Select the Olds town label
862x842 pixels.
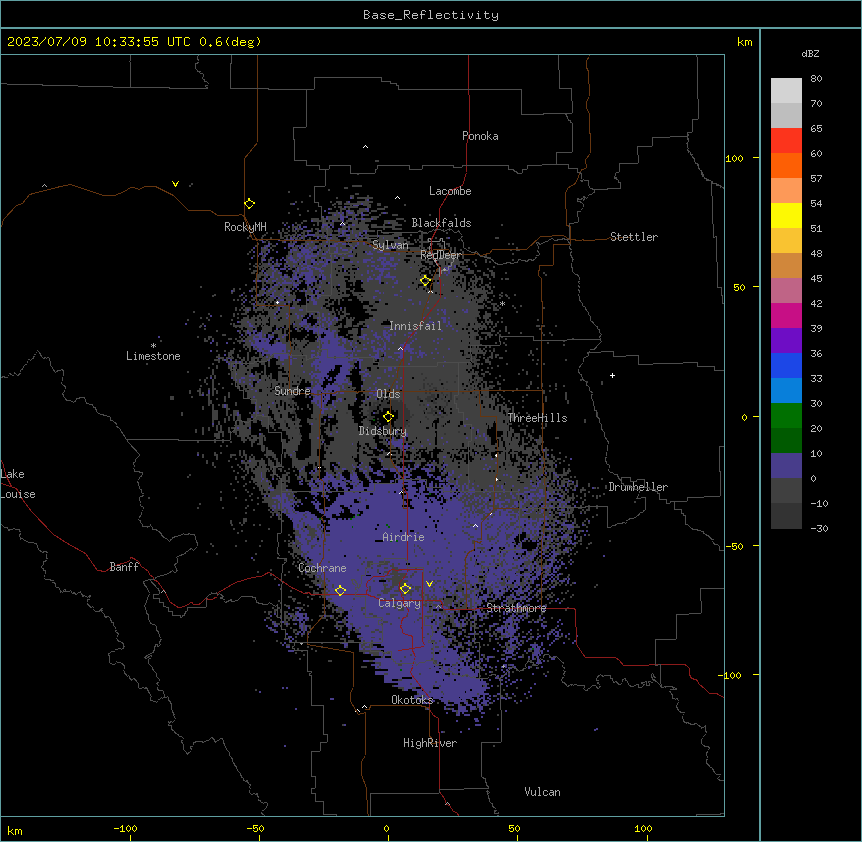[388, 394]
